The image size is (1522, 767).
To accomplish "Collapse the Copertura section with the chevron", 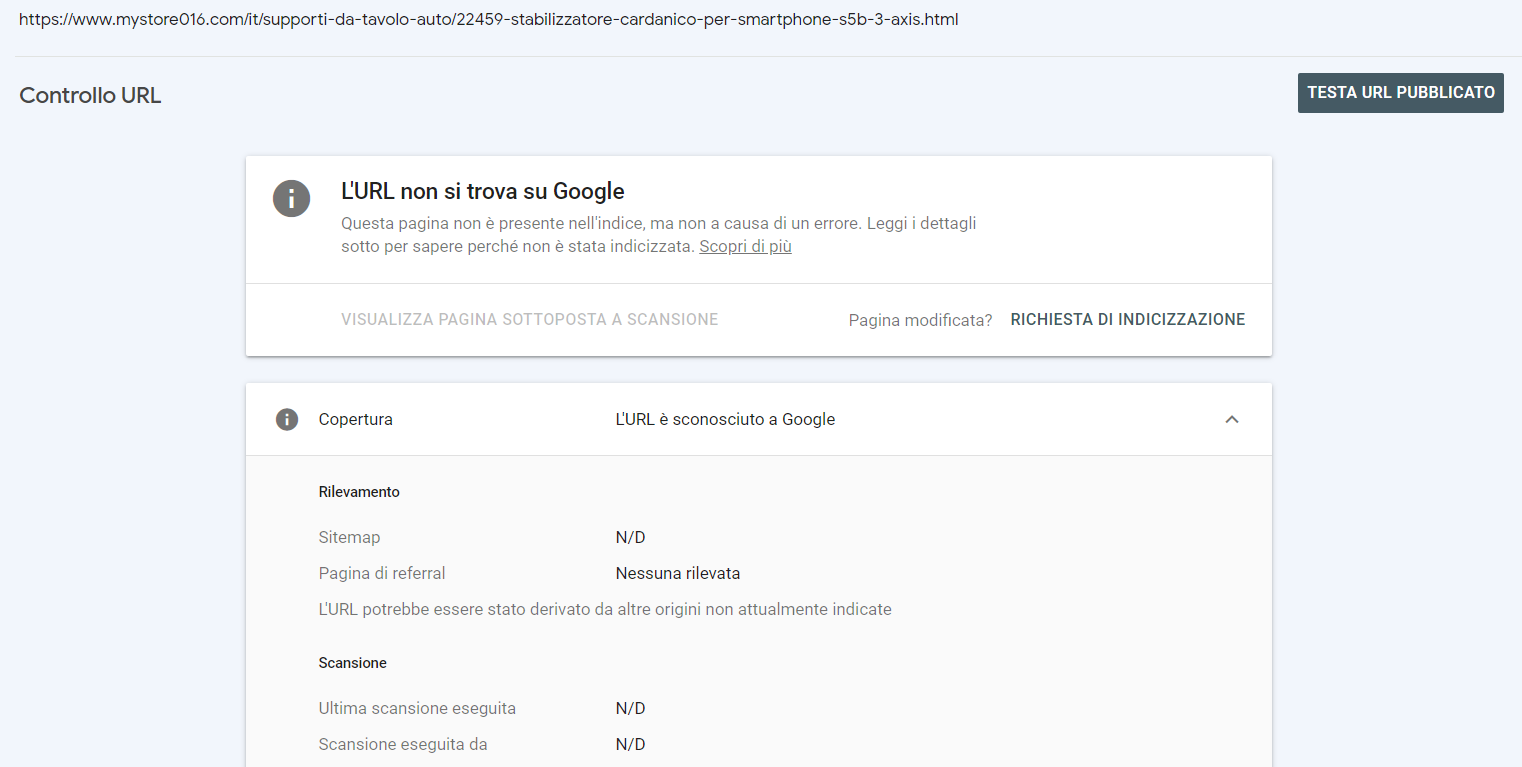I will 1232,420.
